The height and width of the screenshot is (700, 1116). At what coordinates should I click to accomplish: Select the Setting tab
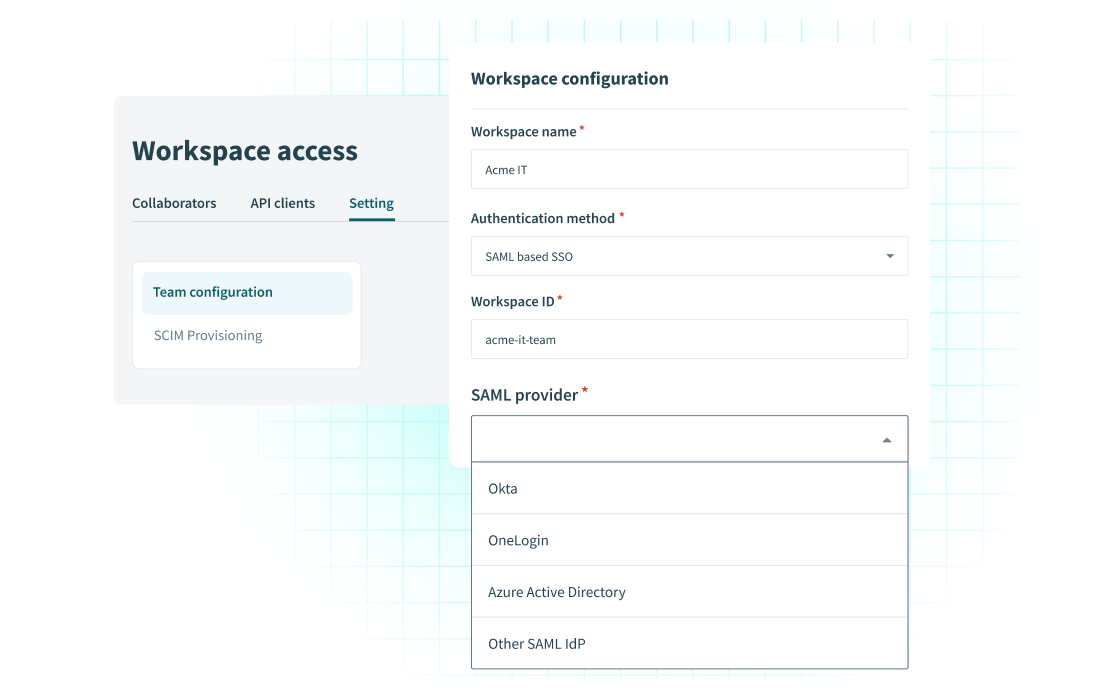[x=371, y=203]
